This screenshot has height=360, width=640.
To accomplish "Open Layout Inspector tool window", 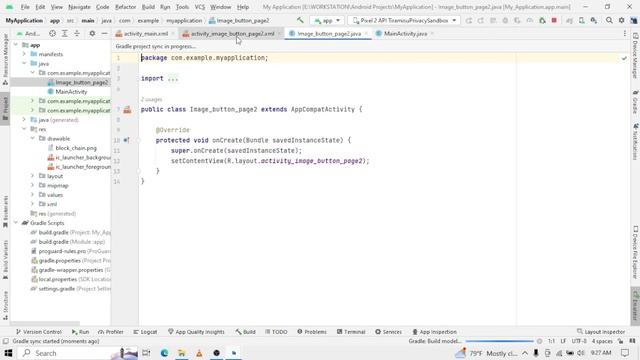I will coord(601,332).
